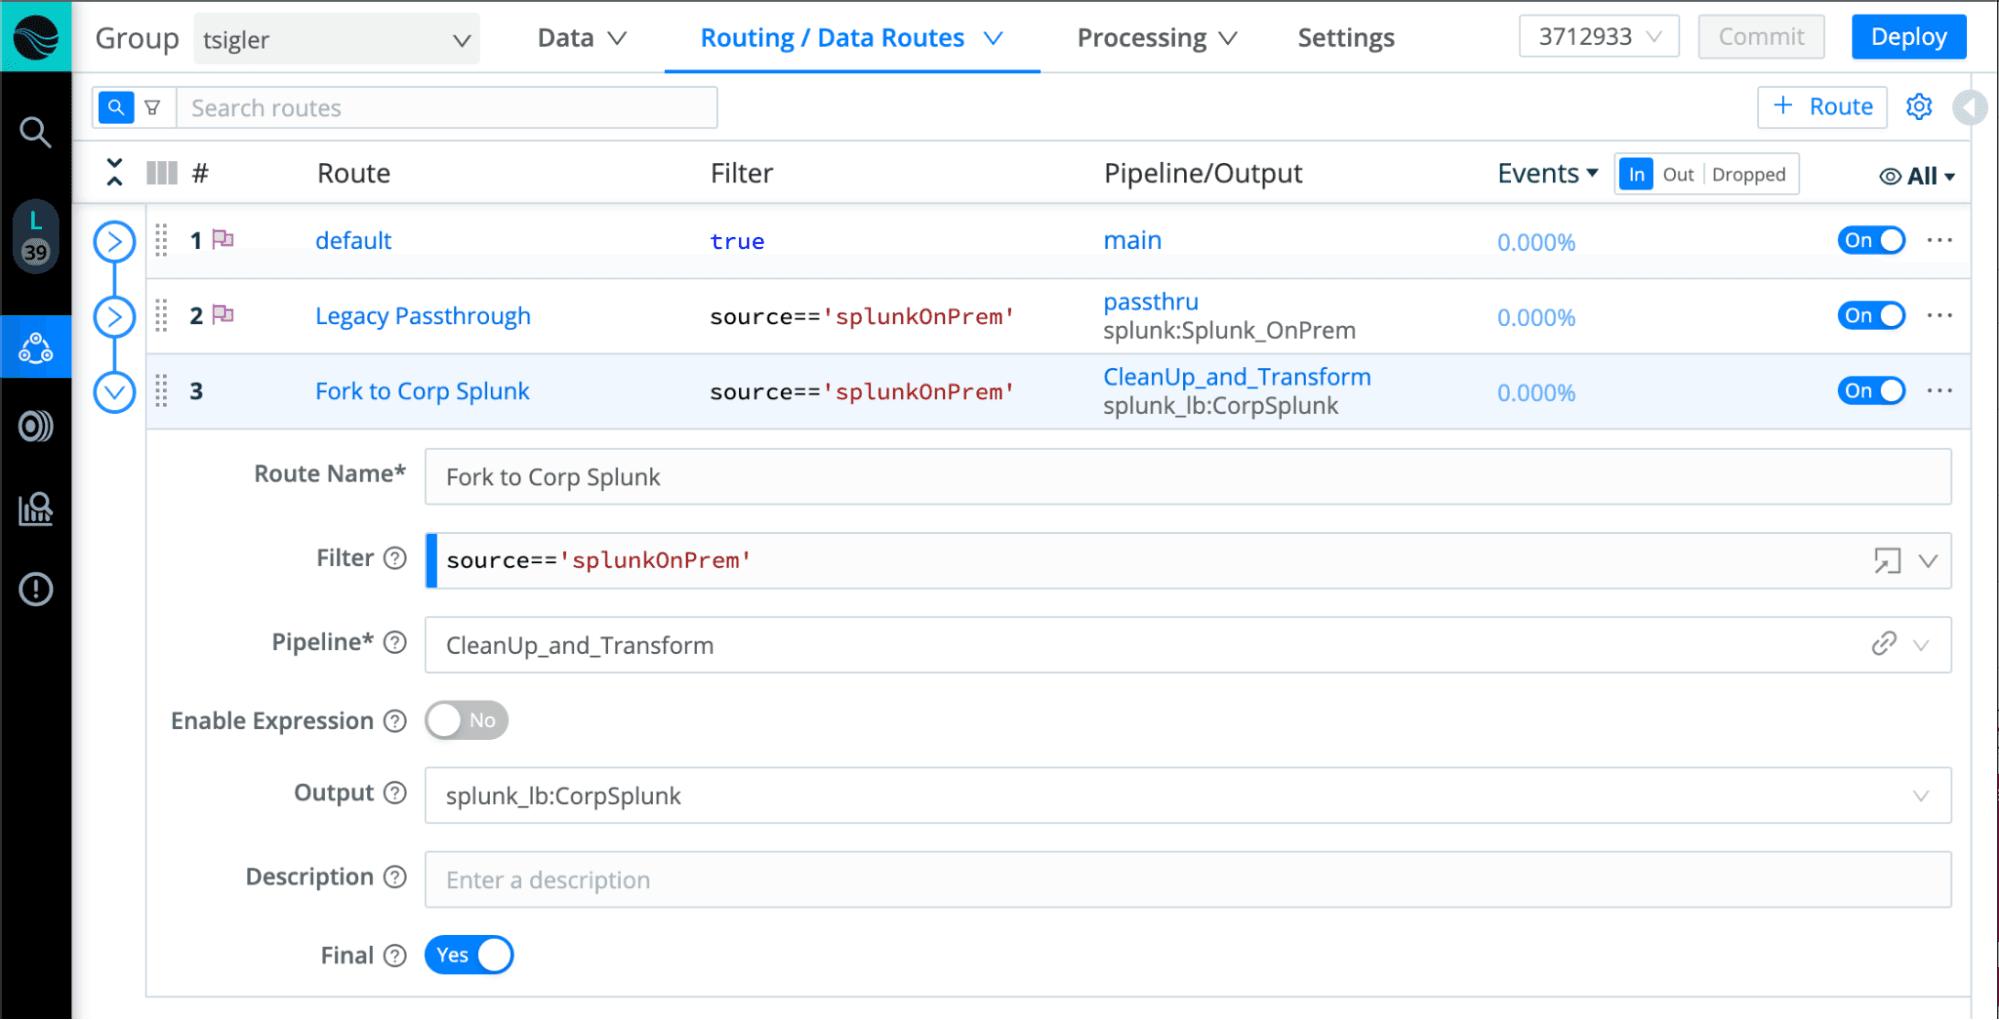Add a new route with Route button

(1821, 107)
